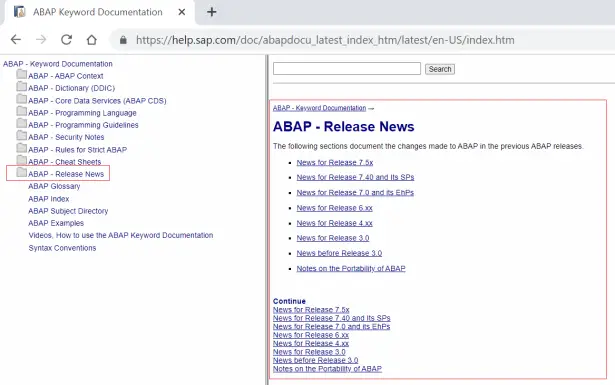Under Continue, open News for Release 6.xx
This screenshot has width=615, height=385.
[311, 335]
